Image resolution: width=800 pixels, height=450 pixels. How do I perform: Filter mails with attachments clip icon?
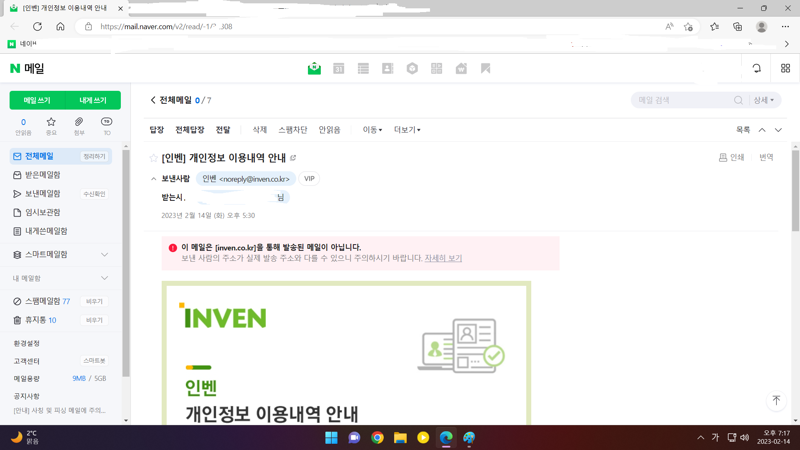(79, 126)
